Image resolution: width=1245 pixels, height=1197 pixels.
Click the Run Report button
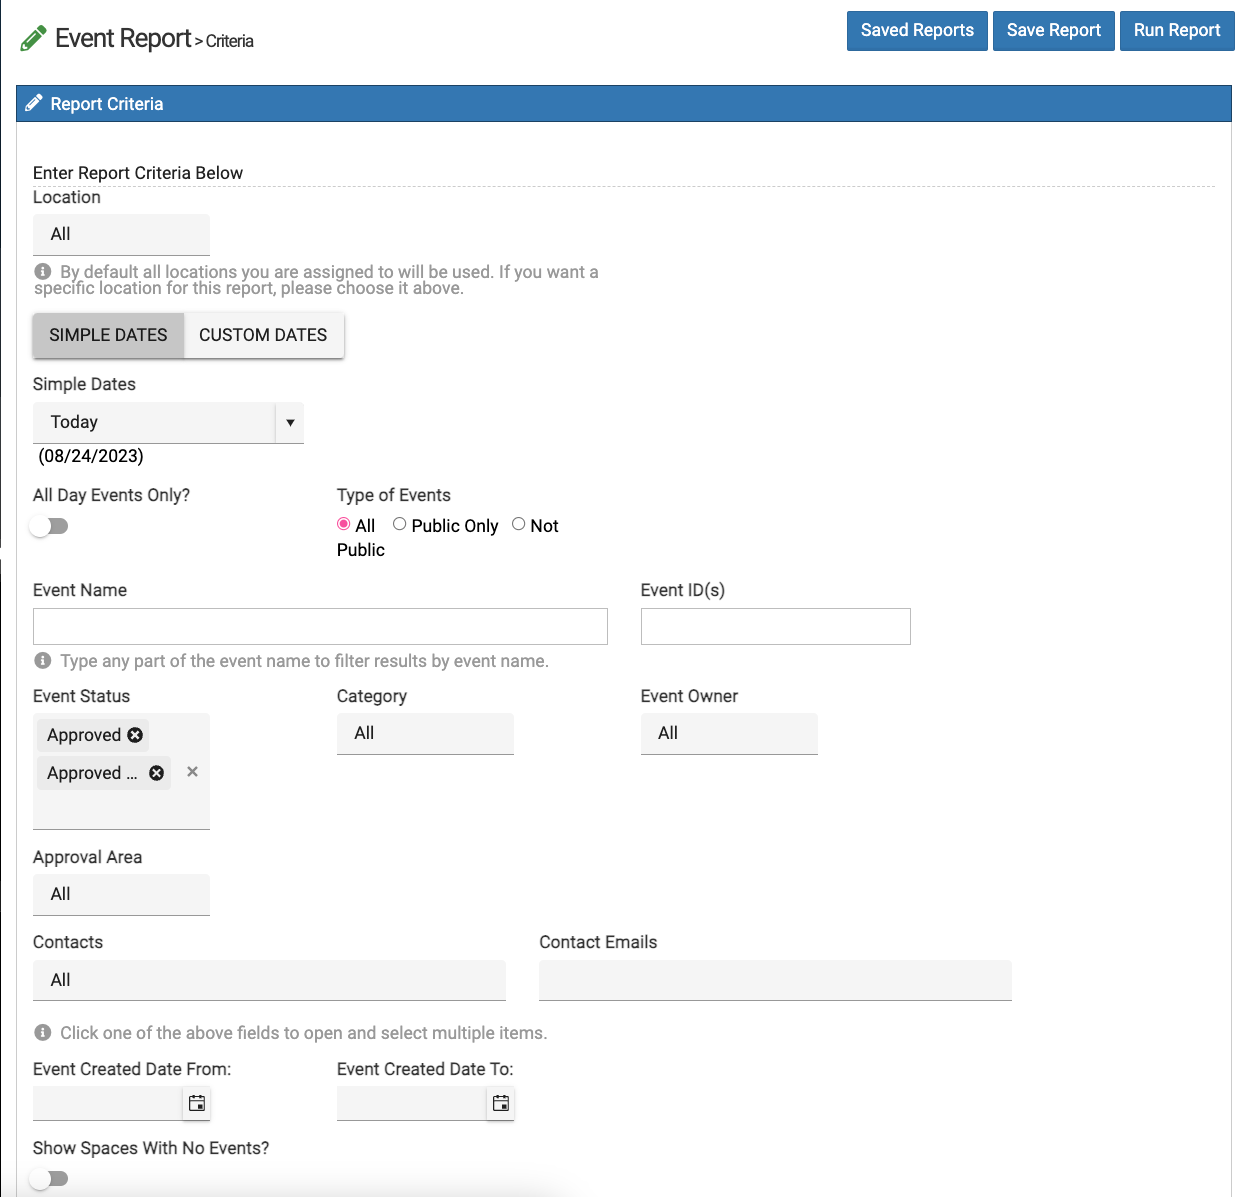point(1176,30)
